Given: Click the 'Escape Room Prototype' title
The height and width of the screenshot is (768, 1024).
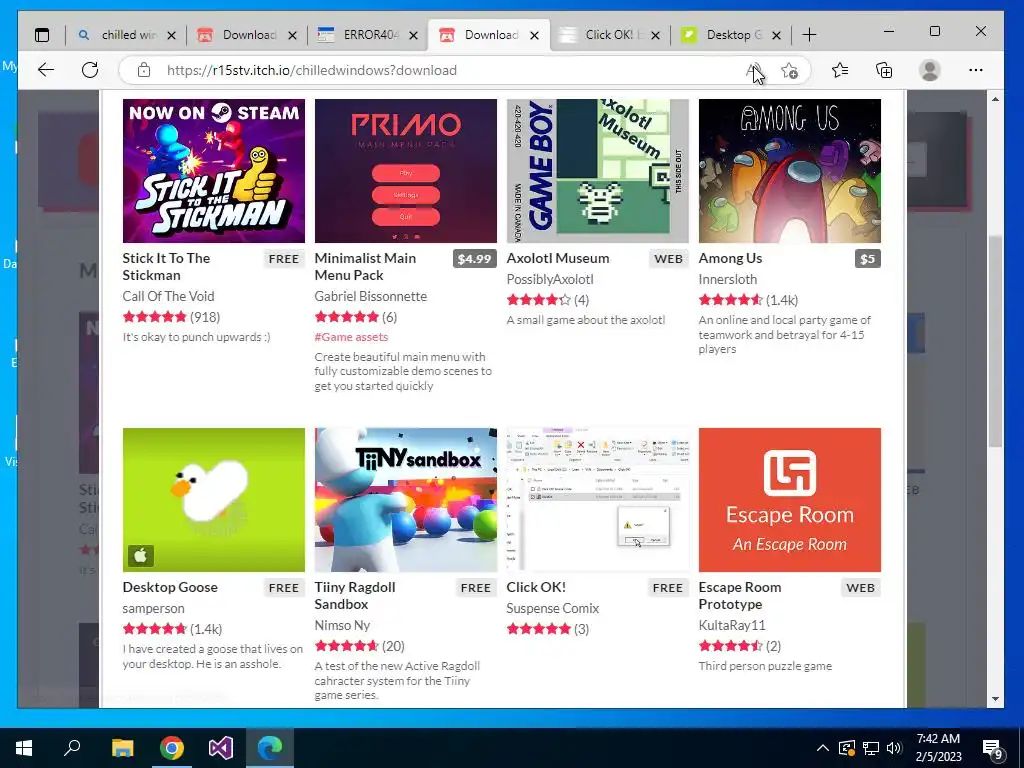Looking at the screenshot, I should [740, 596].
